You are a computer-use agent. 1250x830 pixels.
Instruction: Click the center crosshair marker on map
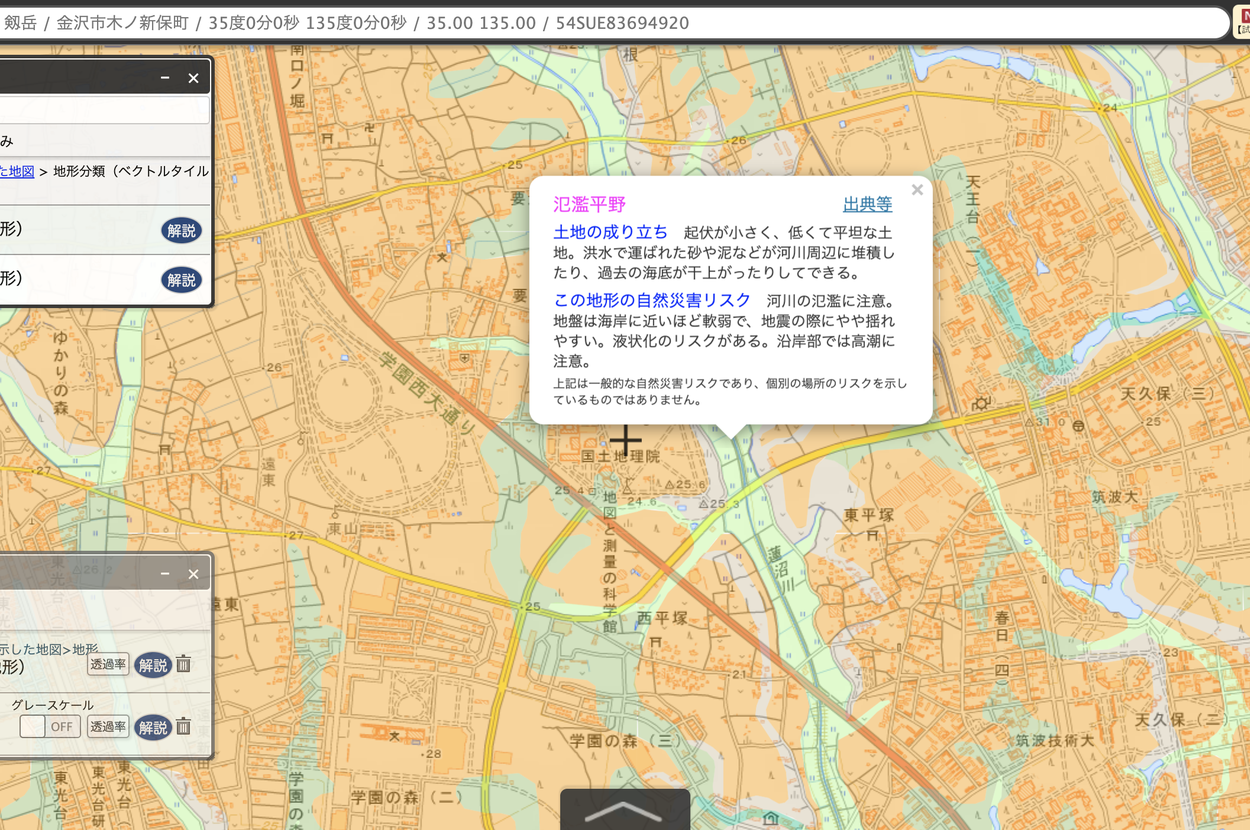click(626, 439)
